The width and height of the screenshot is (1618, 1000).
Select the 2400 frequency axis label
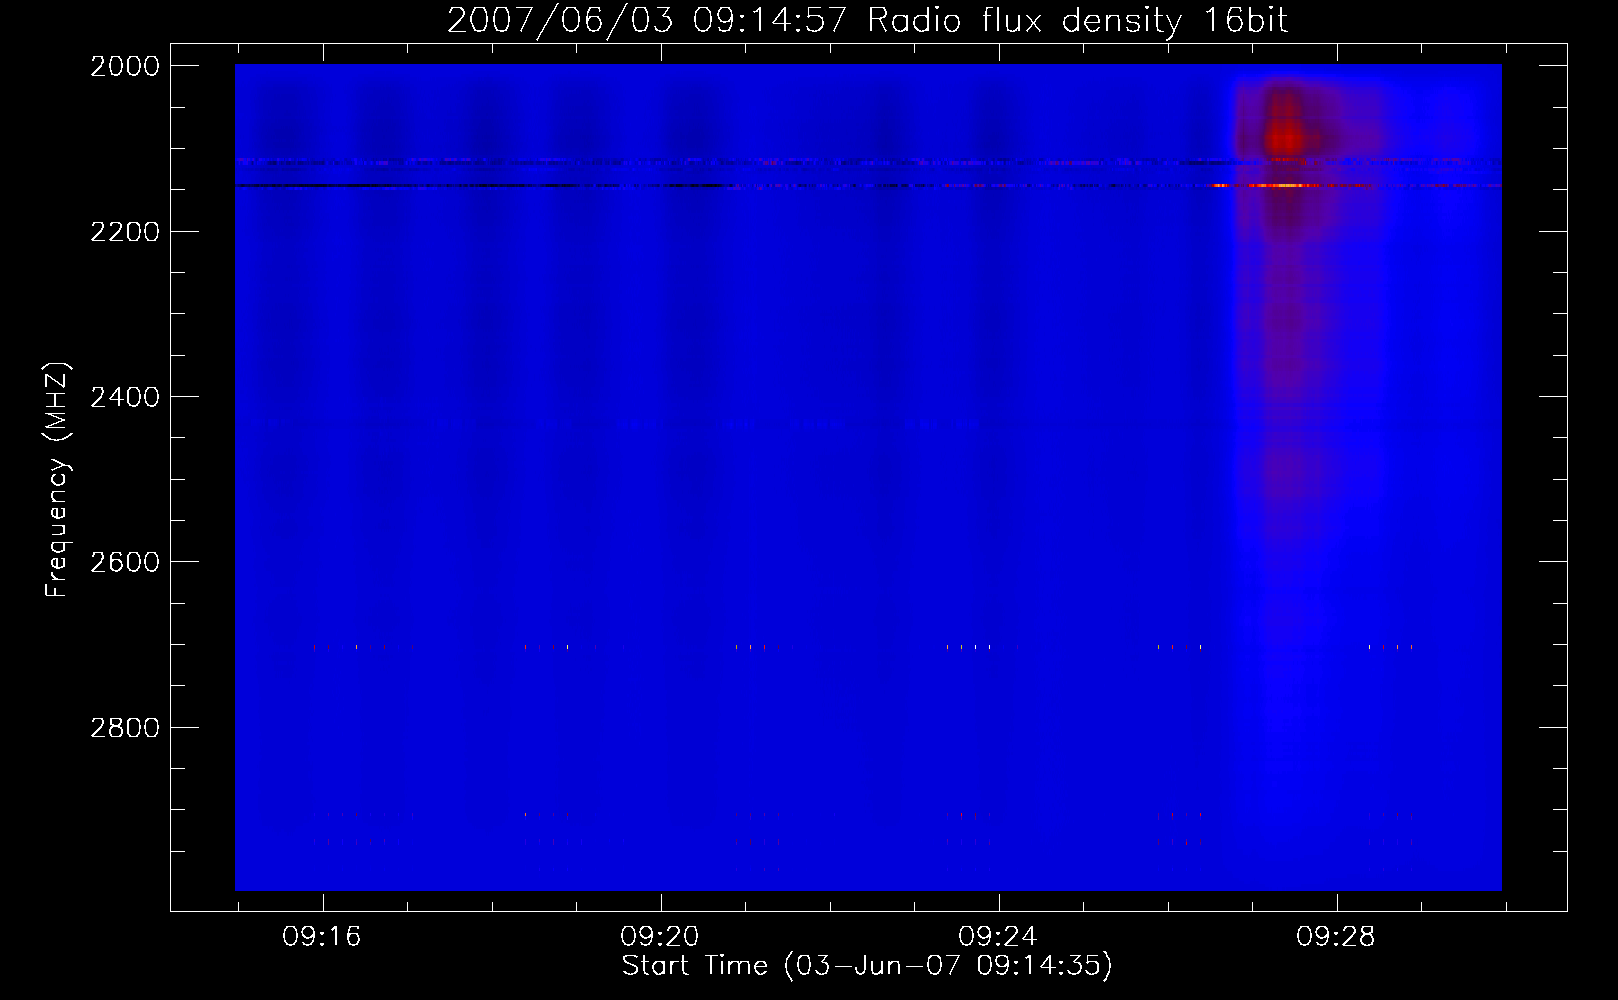coord(125,398)
